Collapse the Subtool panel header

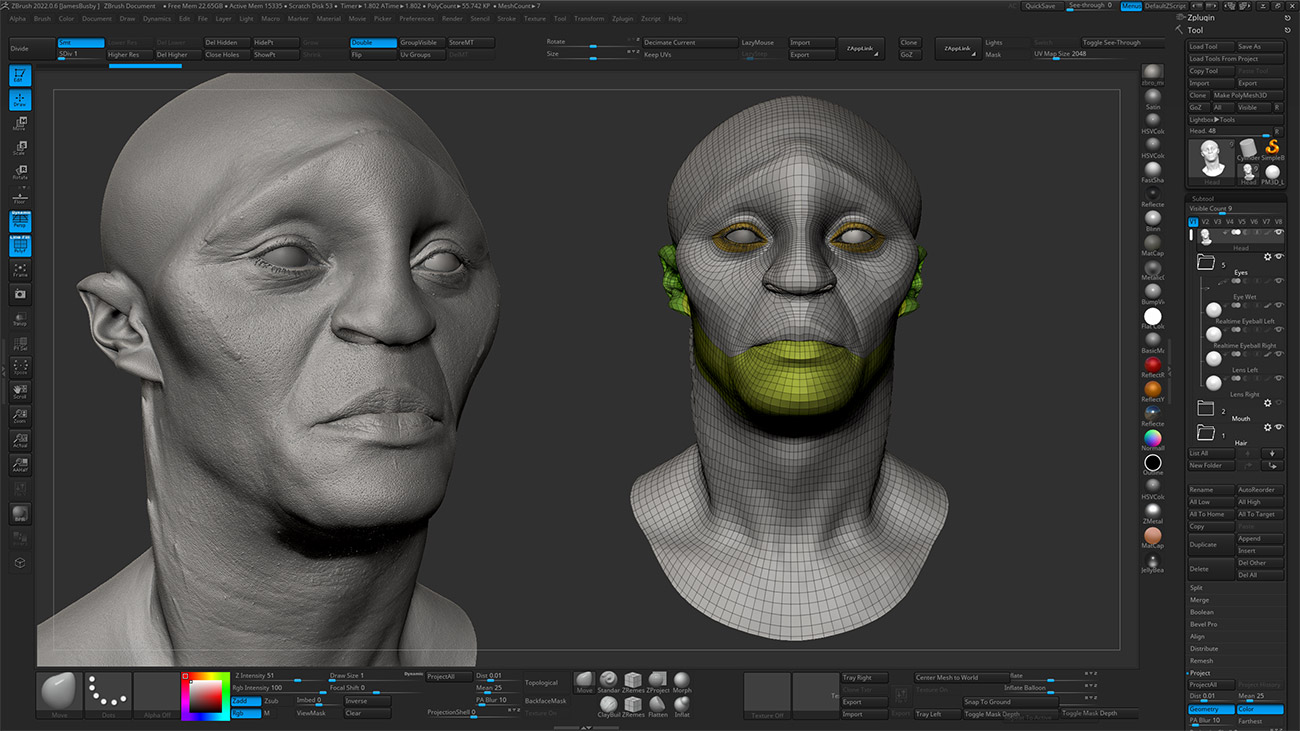(1201, 197)
